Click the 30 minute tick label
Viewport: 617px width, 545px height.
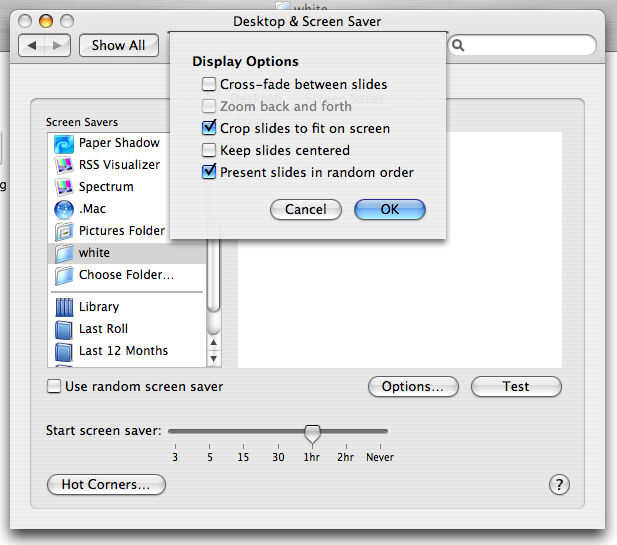click(278, 457)
